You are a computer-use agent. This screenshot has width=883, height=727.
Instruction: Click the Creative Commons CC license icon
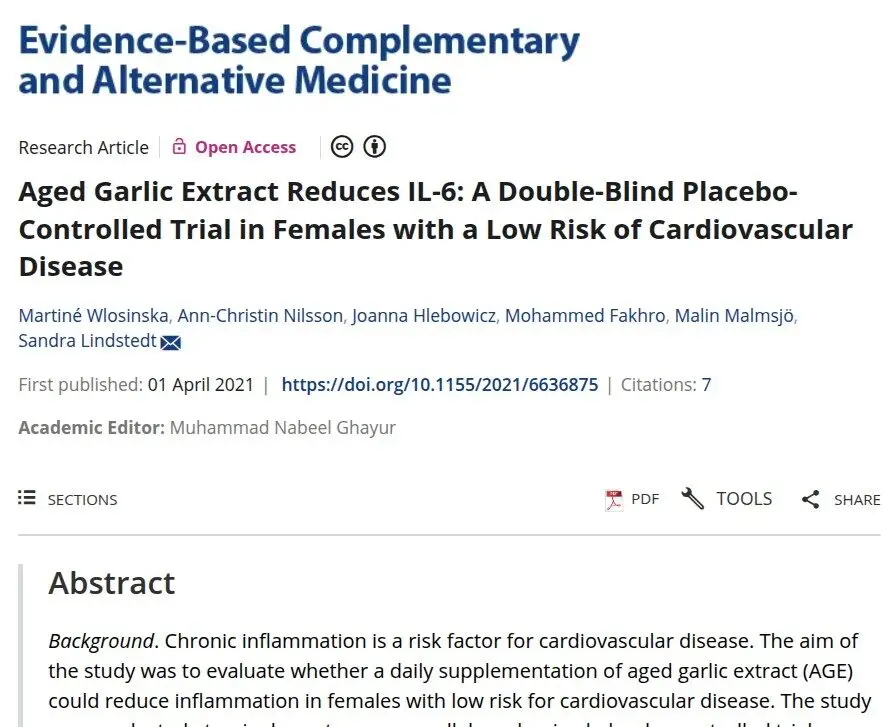pyautogui.click(x=341, y=147)
